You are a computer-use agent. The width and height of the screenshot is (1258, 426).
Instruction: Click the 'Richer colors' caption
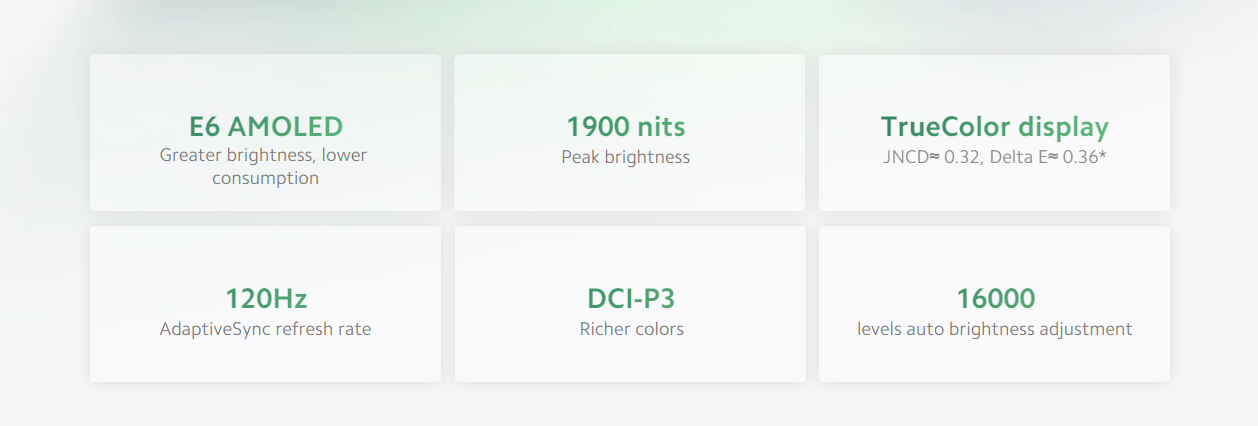[630, 329]
